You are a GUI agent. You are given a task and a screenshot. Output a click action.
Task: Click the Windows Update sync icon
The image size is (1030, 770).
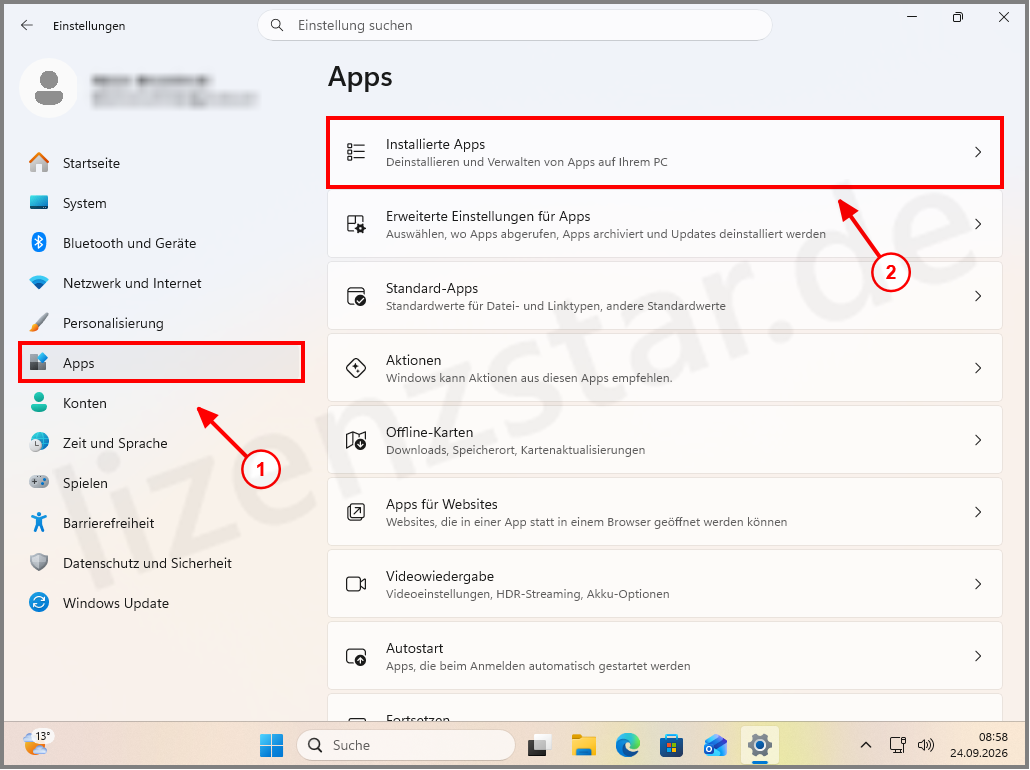tap(39, 602)
